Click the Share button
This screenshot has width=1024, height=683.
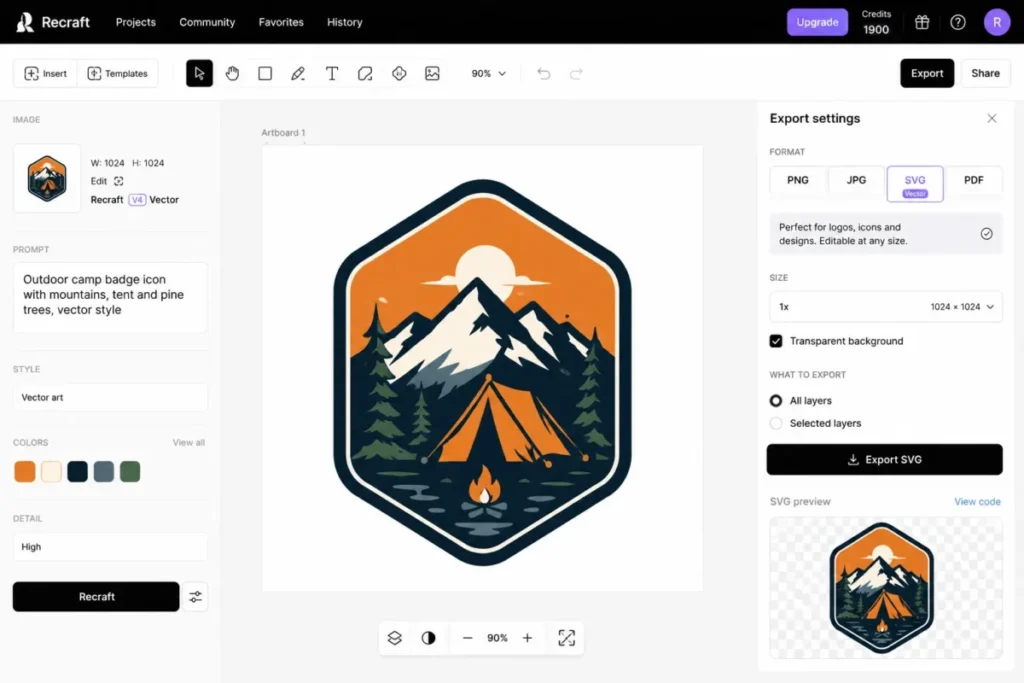click(985, 73)
